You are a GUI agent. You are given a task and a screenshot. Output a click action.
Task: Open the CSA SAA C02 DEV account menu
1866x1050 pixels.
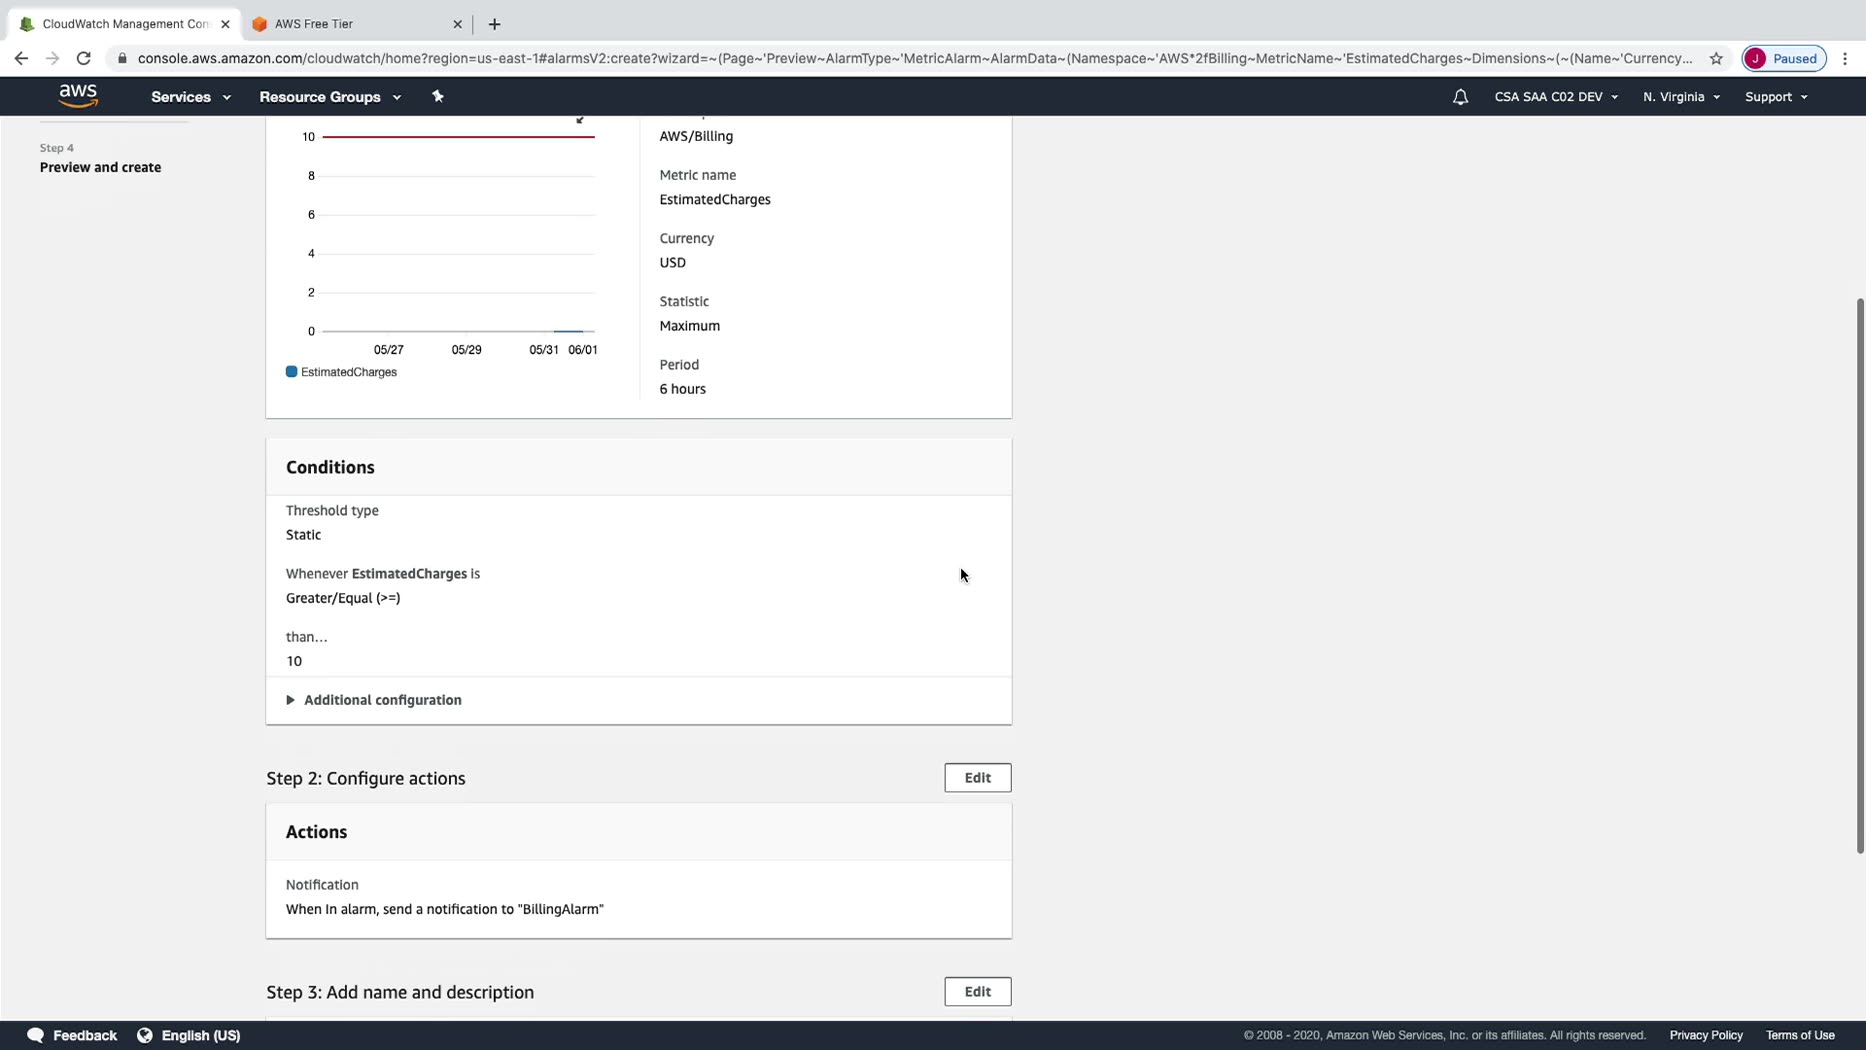[x=1556, y=97]
